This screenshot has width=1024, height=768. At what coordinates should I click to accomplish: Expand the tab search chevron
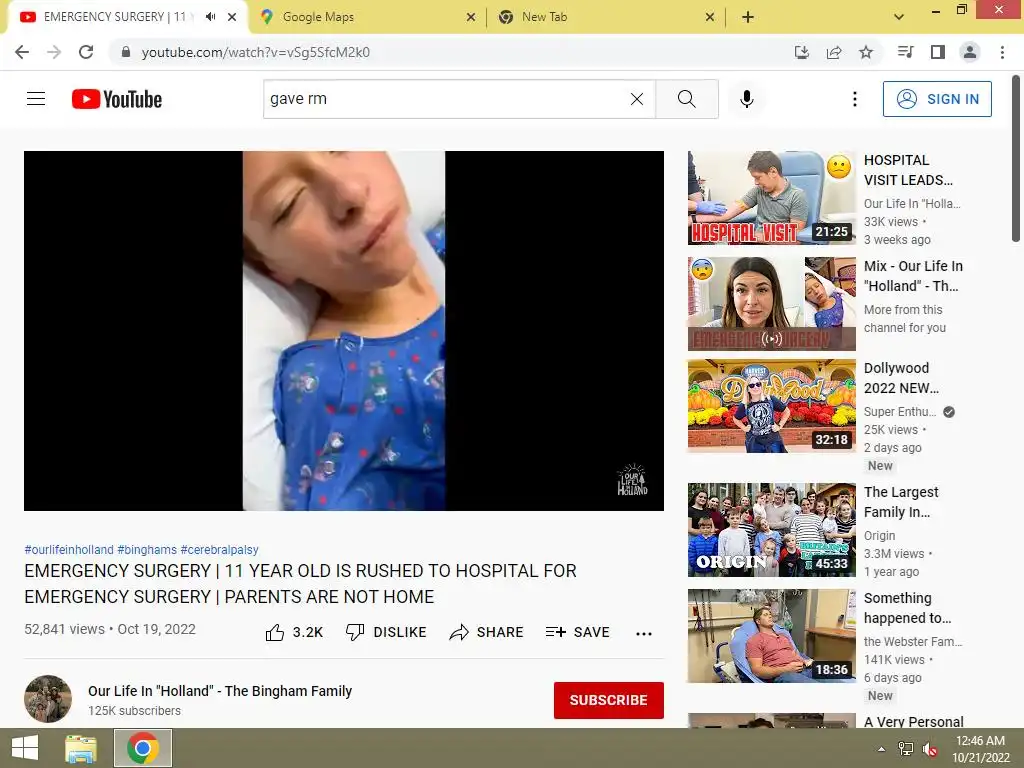pyautogui.click(x=899, y=17)
